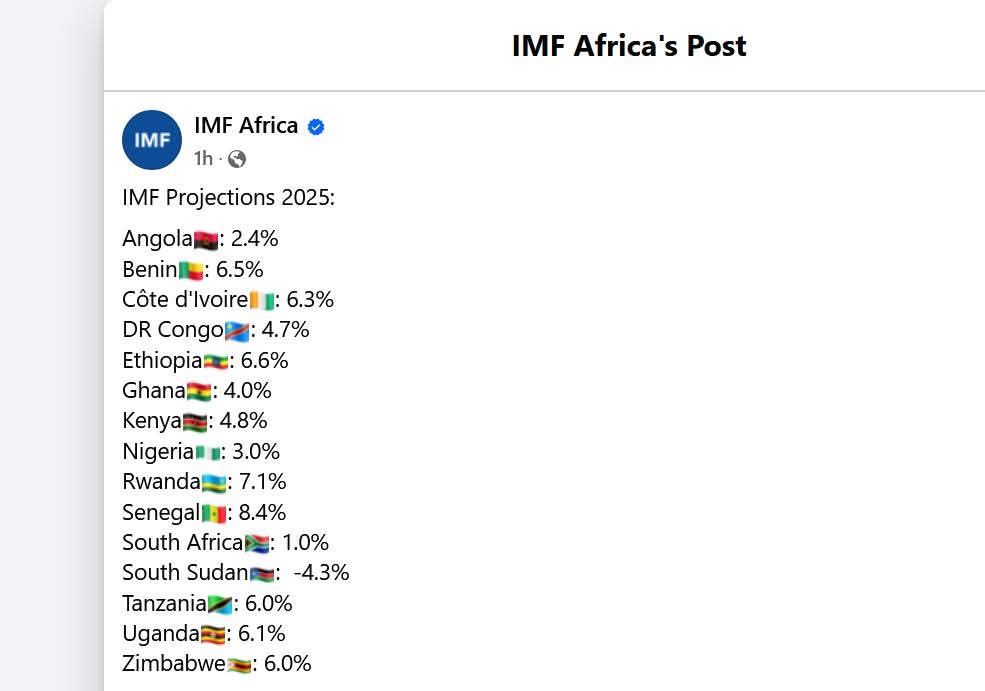Open the IMF Africa page name link
Screen dimensions: 985x691
[246, 126]
